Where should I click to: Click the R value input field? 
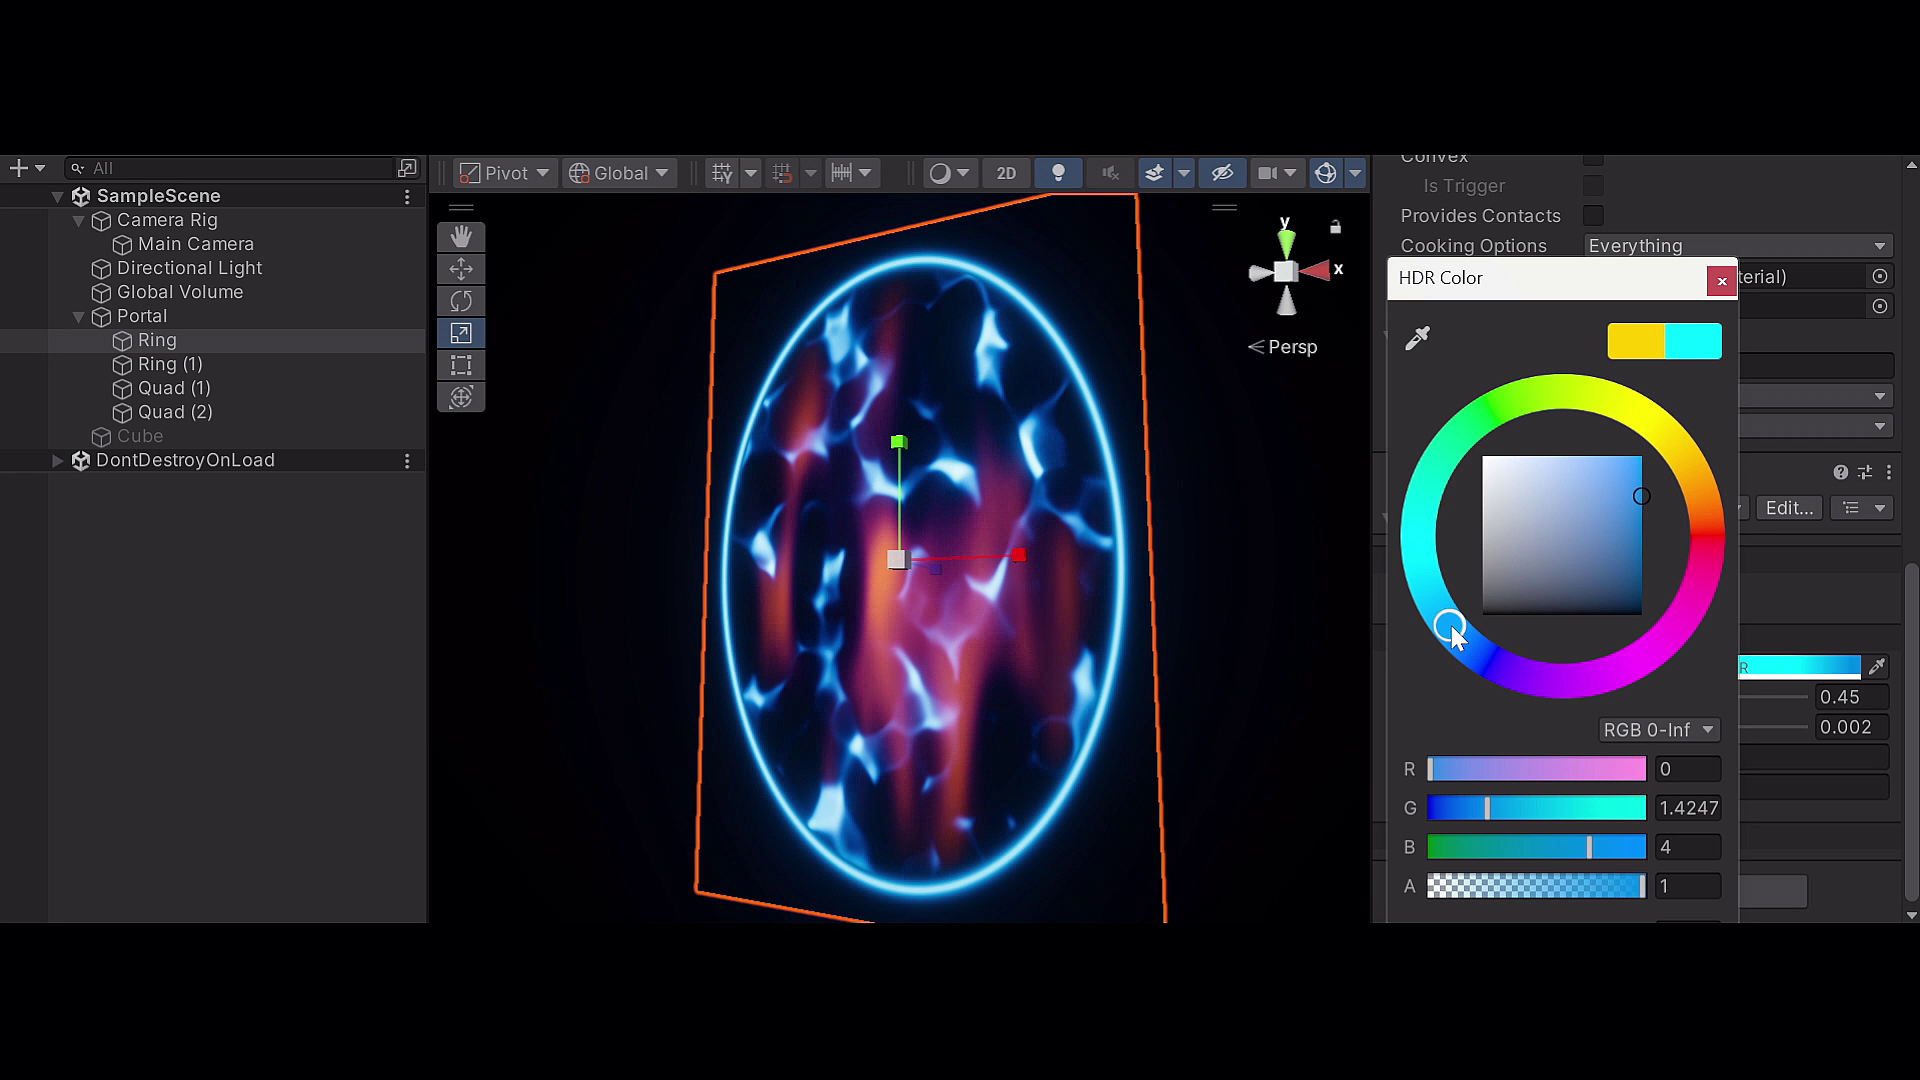[x=1688, y=769]
